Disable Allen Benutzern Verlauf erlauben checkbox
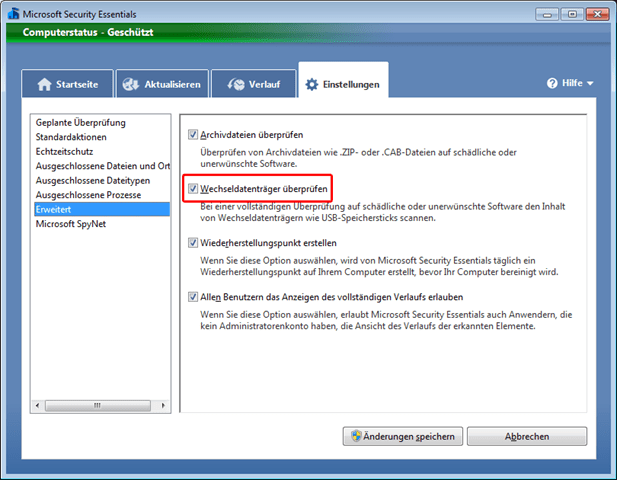Viewport: 617px width, 480px height. 193,297
